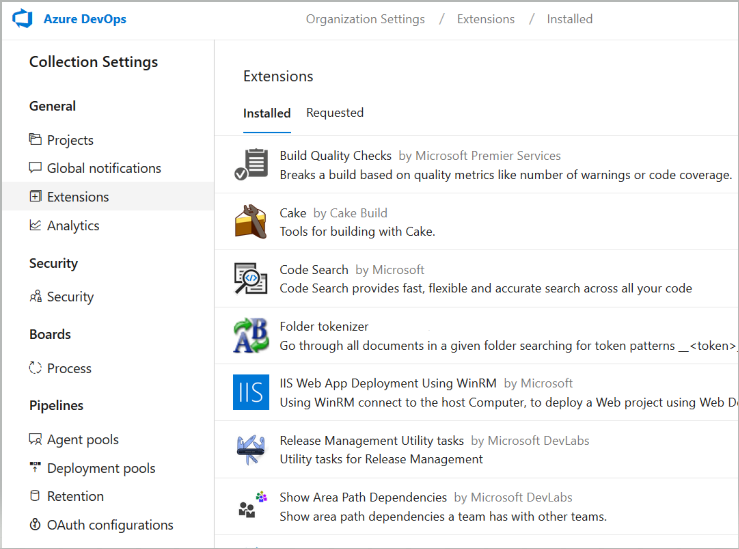Click the Code Search magnifier icon

click(251, 279)
